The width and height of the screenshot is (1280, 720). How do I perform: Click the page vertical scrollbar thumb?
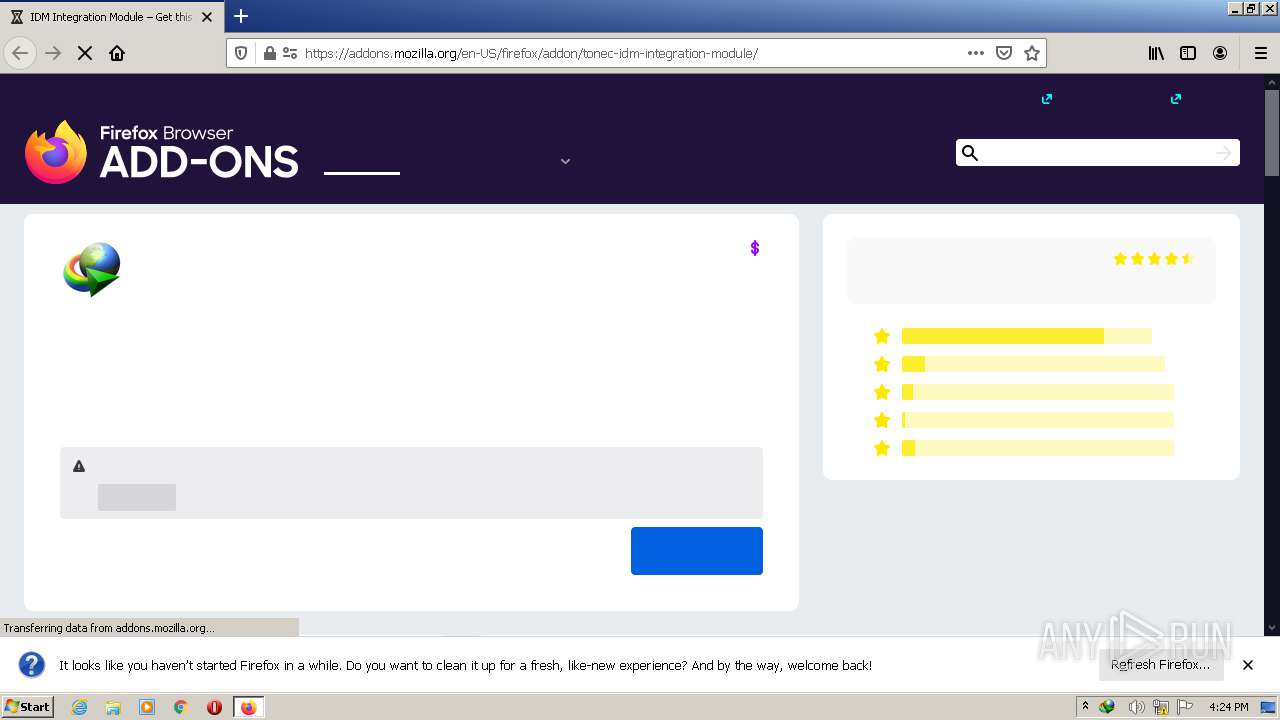tap(1272, 132)
